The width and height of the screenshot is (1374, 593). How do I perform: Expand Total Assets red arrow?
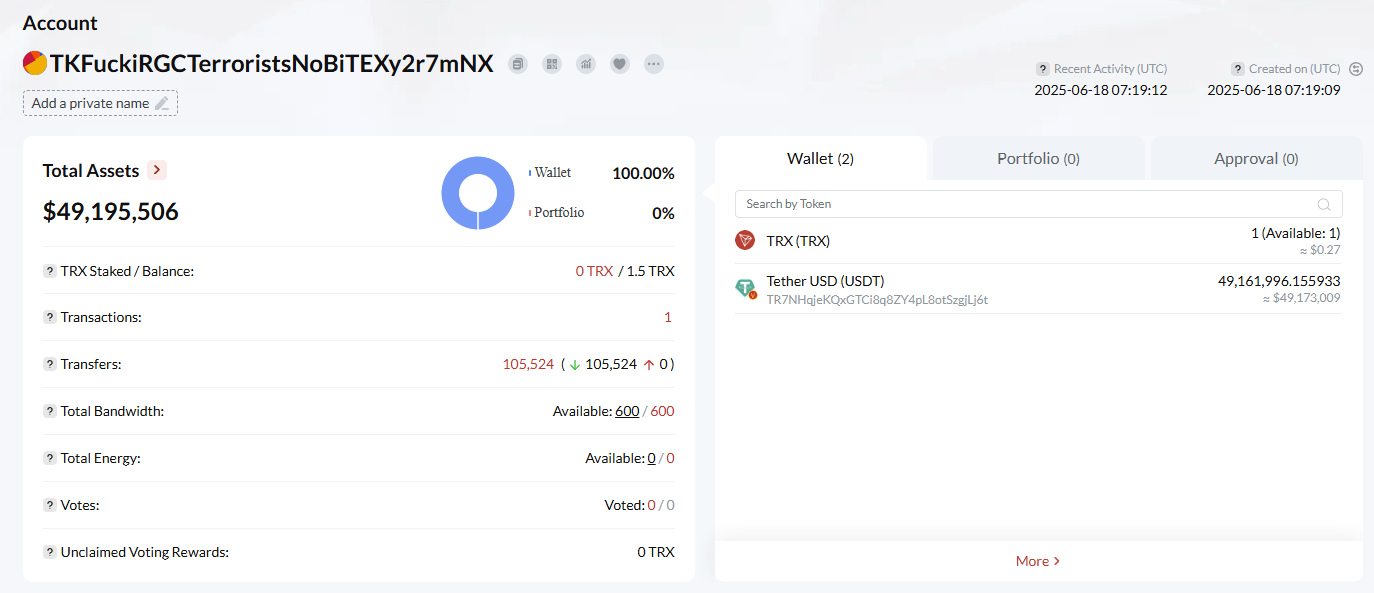(x=156, y=170)
